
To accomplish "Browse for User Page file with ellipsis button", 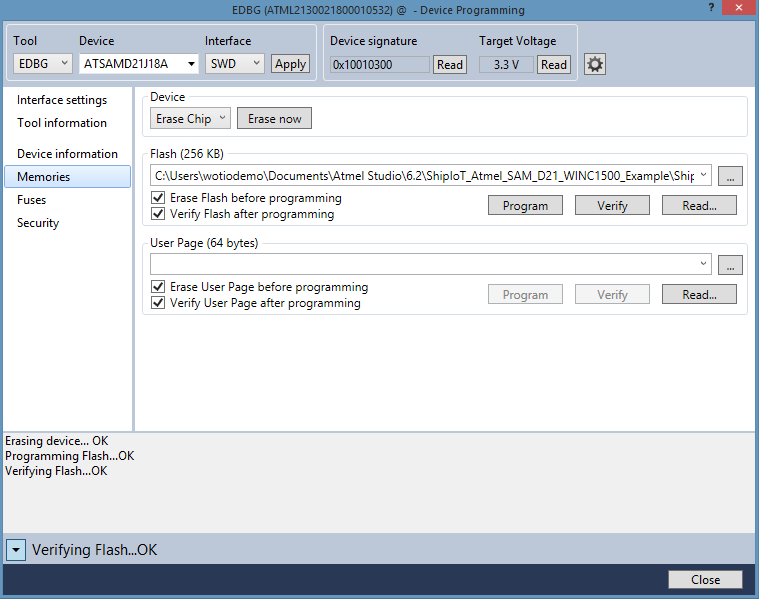I will 730,265.
